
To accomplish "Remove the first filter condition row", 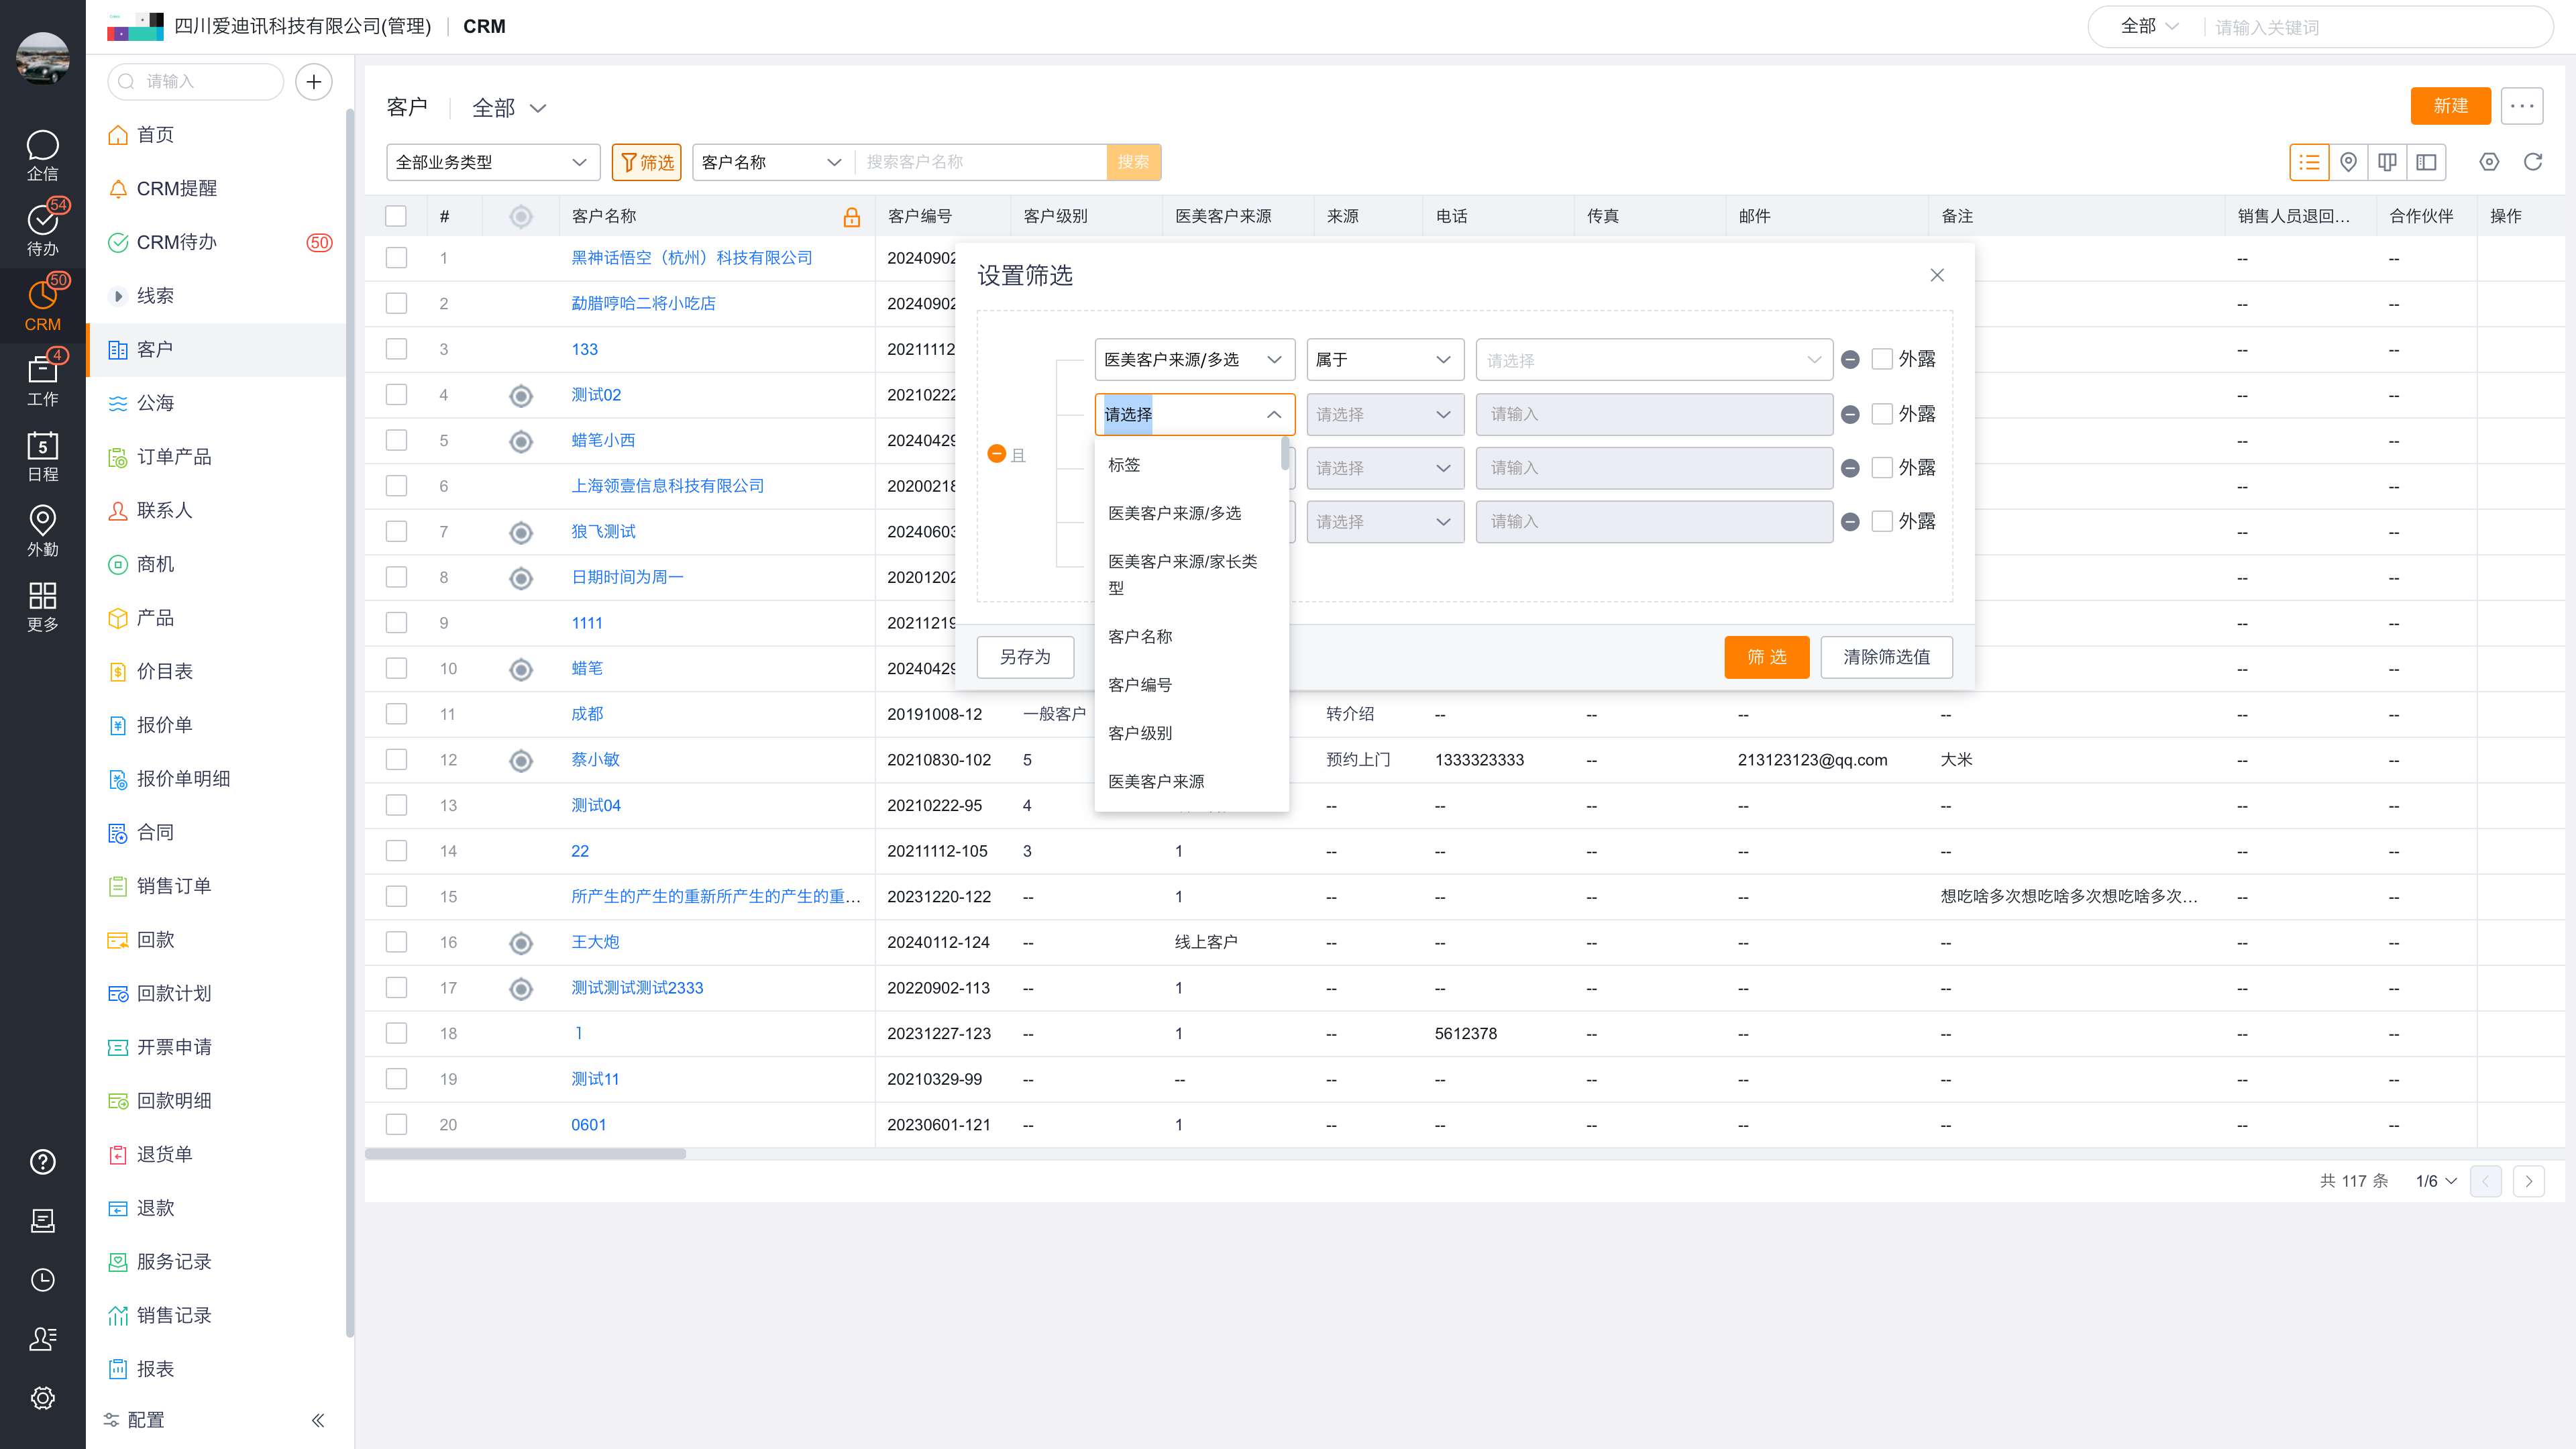I will click(x=1850, y=360).
